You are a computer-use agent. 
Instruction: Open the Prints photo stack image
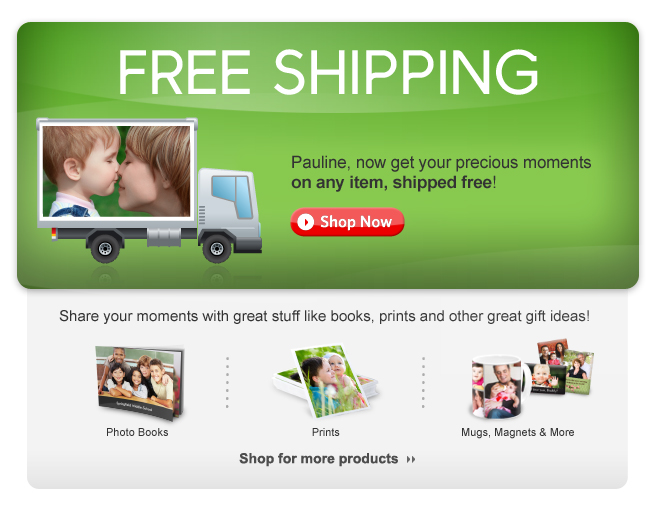(326, 381)
